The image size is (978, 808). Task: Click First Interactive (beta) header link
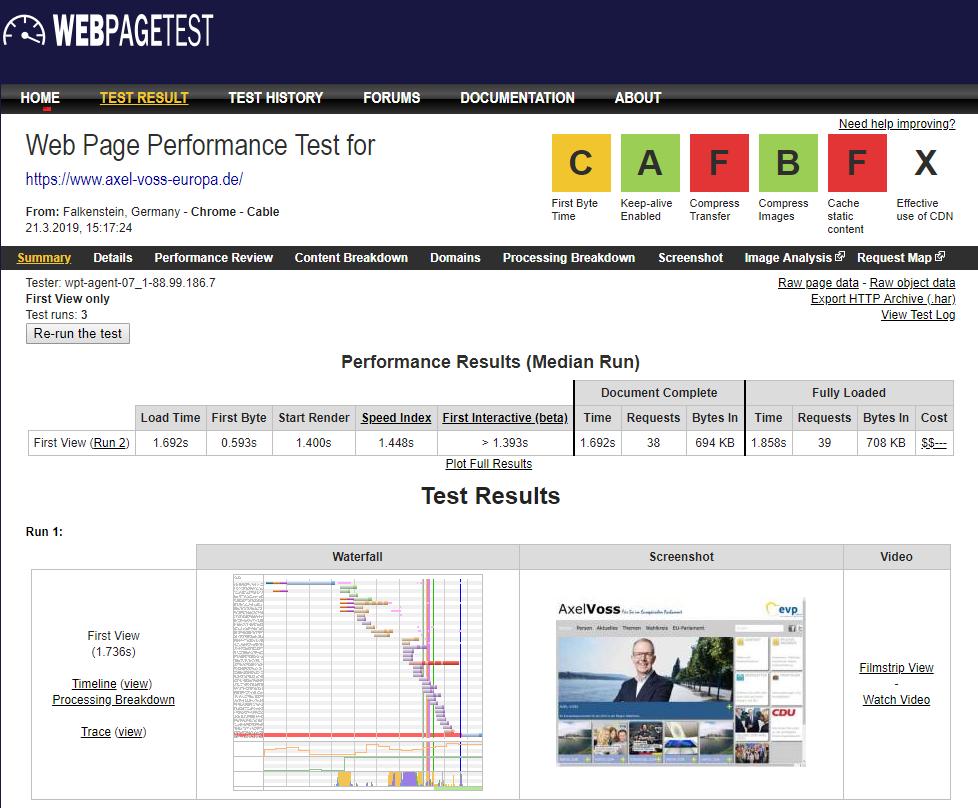[505, 417]
